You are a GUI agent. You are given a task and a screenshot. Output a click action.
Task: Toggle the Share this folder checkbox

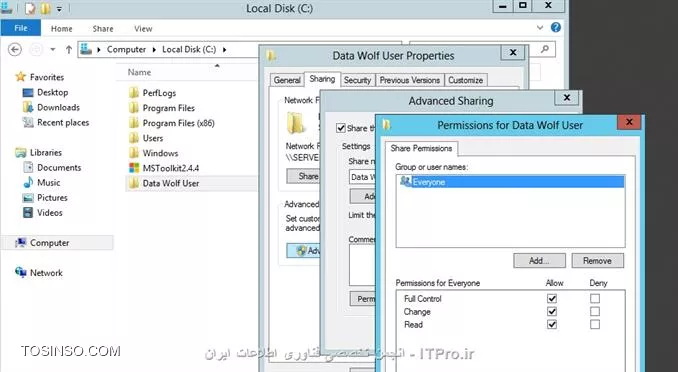[341, 128]
